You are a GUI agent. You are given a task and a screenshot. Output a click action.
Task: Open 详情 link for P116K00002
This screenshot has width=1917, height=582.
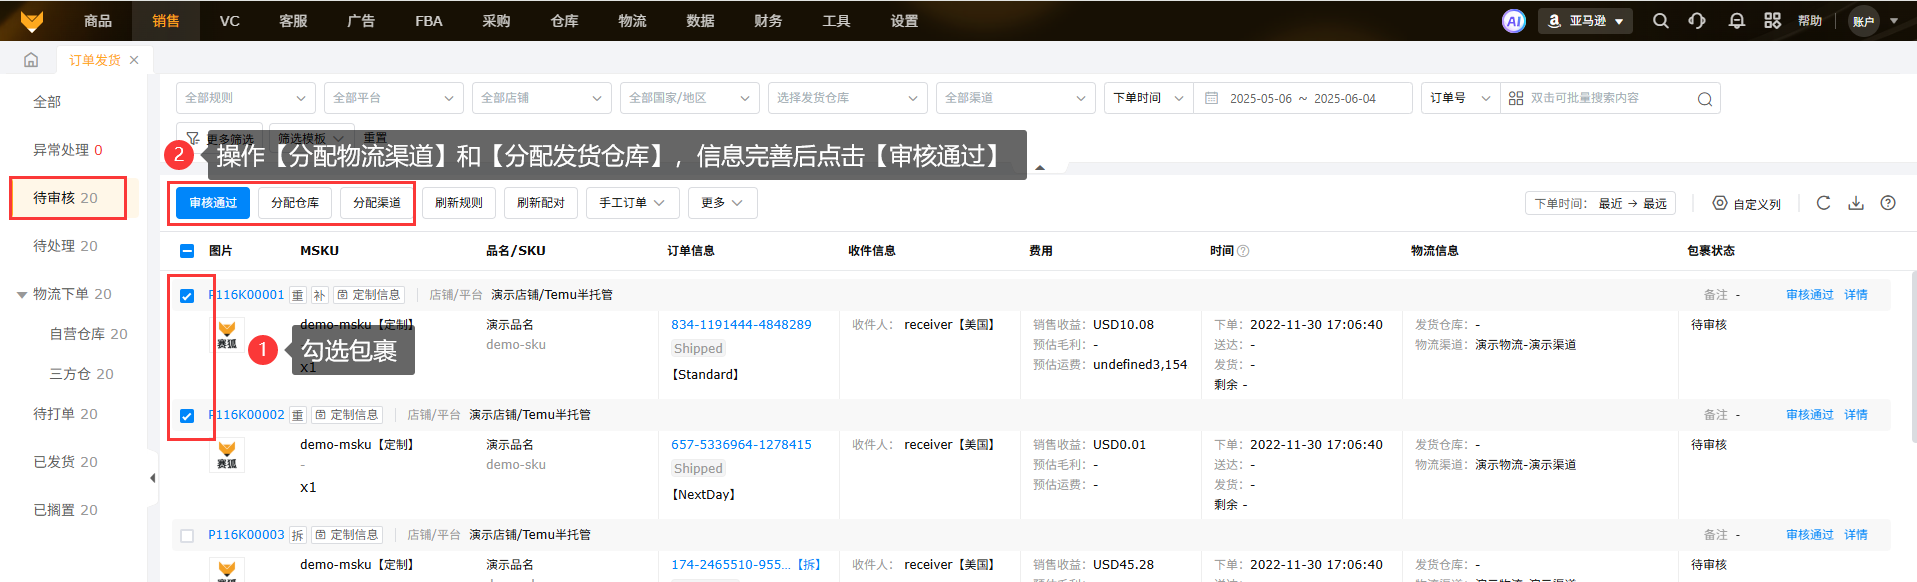[x=1856, y=415]
